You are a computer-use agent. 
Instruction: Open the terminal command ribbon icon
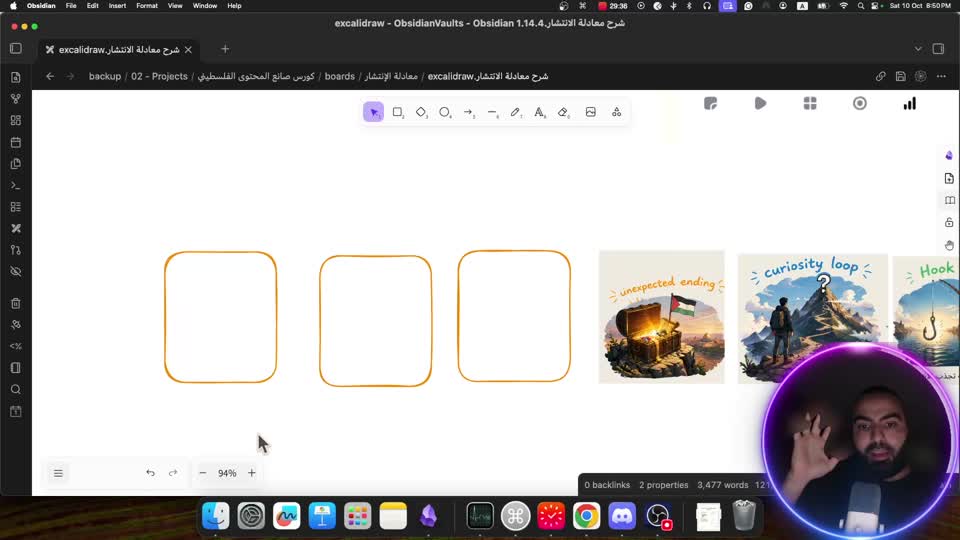pyautogui.click(x=16, y=186)
